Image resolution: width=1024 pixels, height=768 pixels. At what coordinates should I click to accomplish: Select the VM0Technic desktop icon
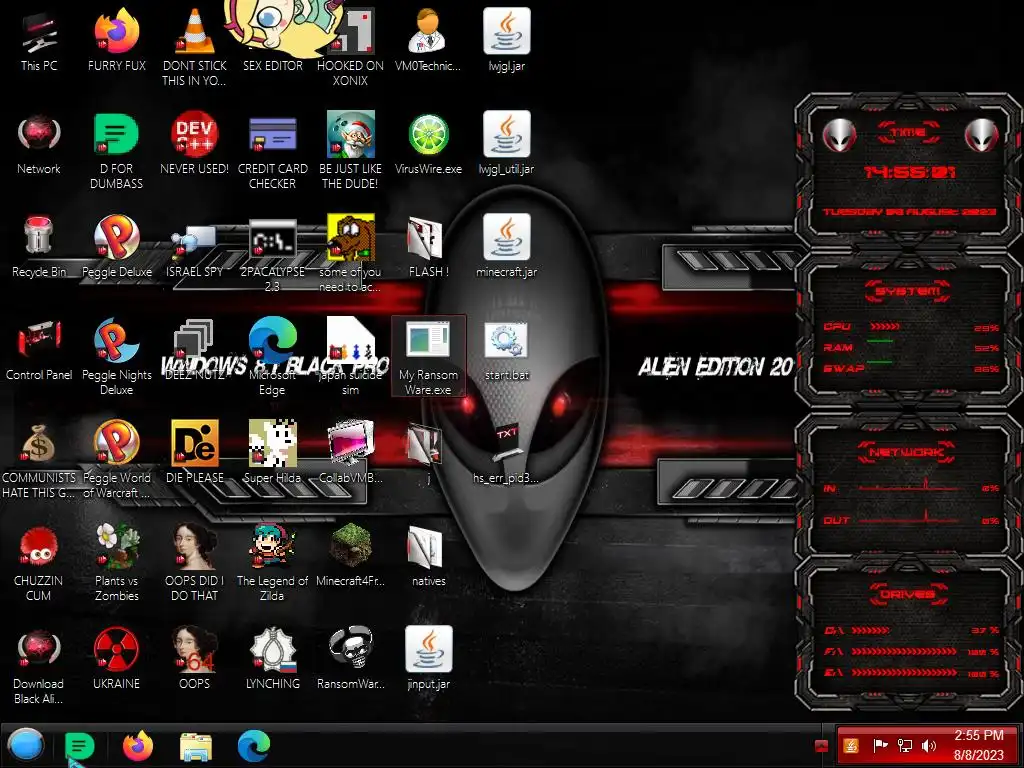[x=428, y=41]
